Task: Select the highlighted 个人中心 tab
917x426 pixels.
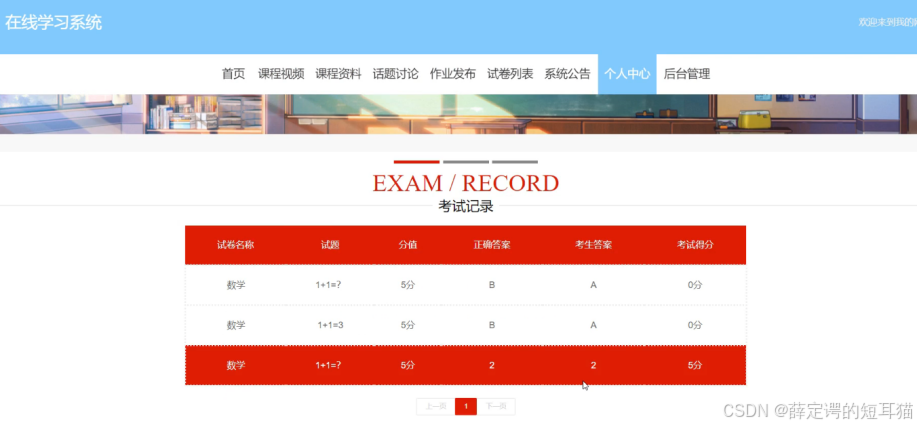Action: click(x=627, y=74)
